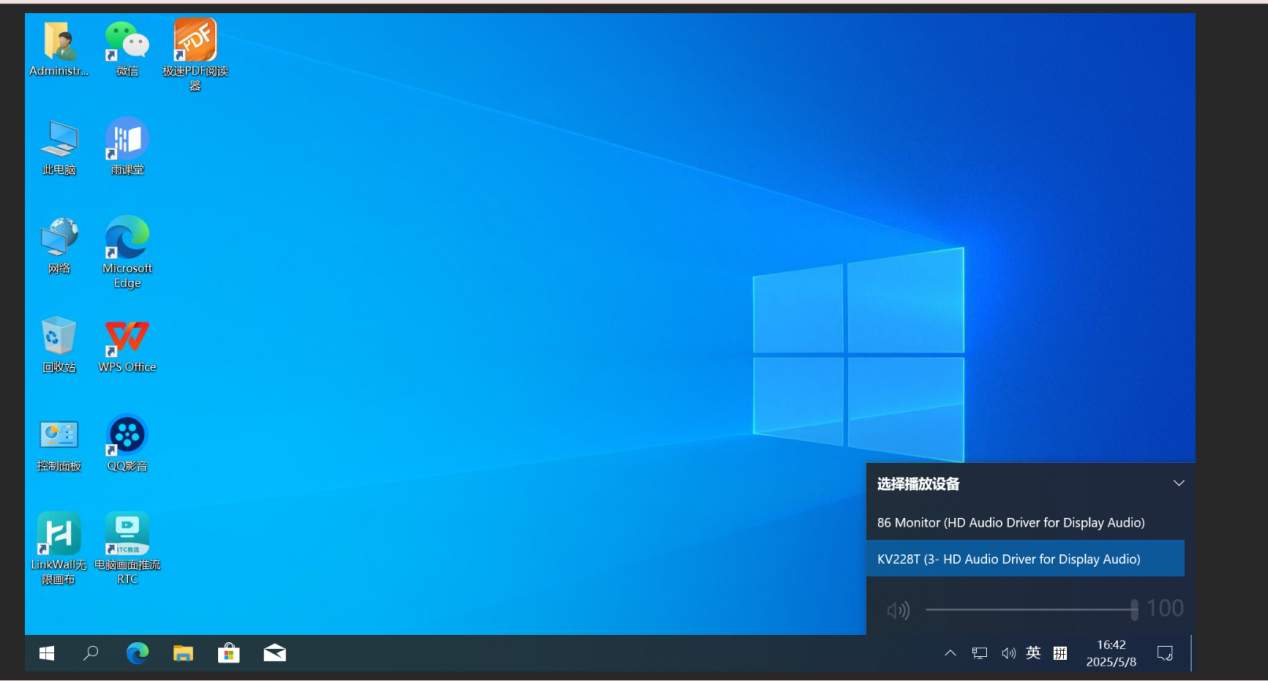
Task: Click the 极速PDF阅读器 desktop icon
Action: click(195, 42)
